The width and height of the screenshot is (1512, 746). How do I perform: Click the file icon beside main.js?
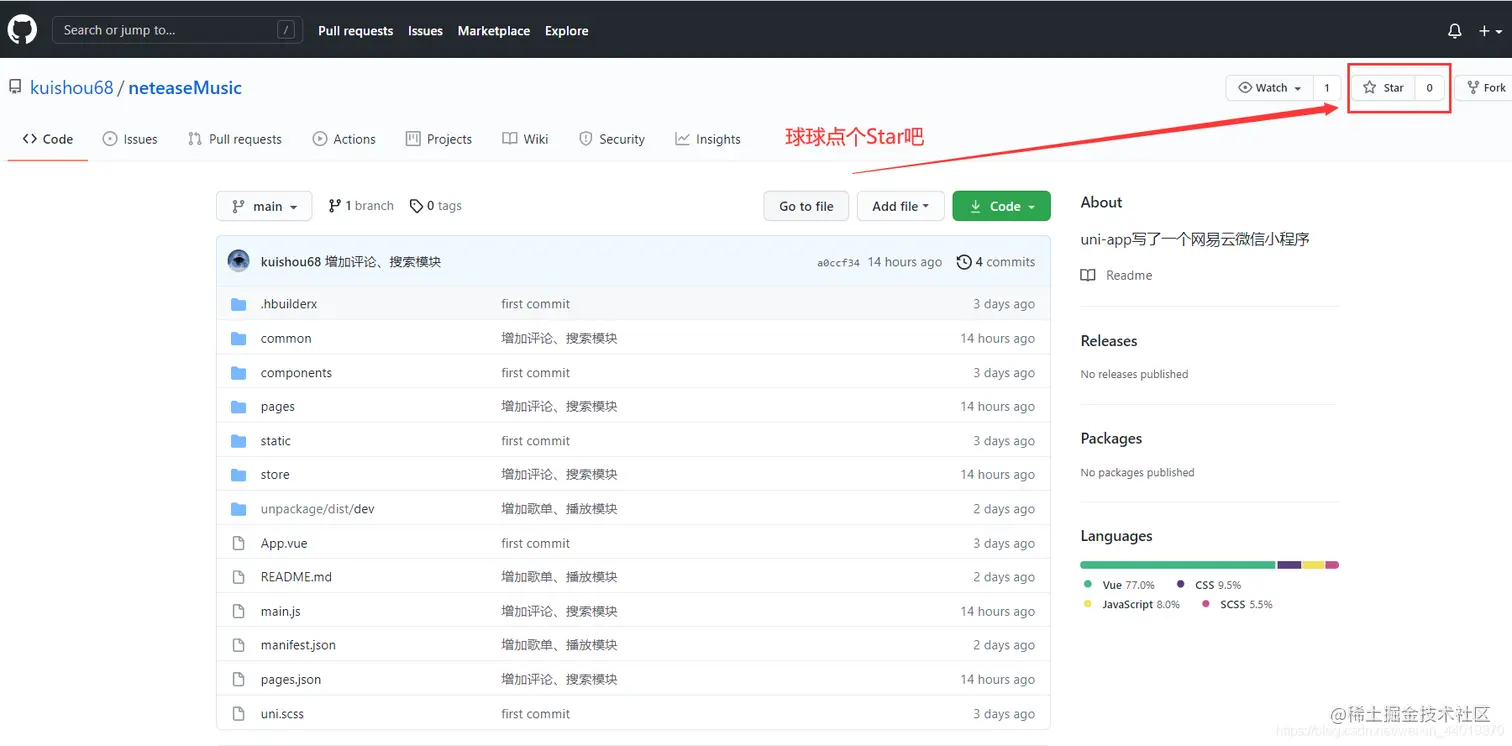pyautogui.click(x=238, y=611)
